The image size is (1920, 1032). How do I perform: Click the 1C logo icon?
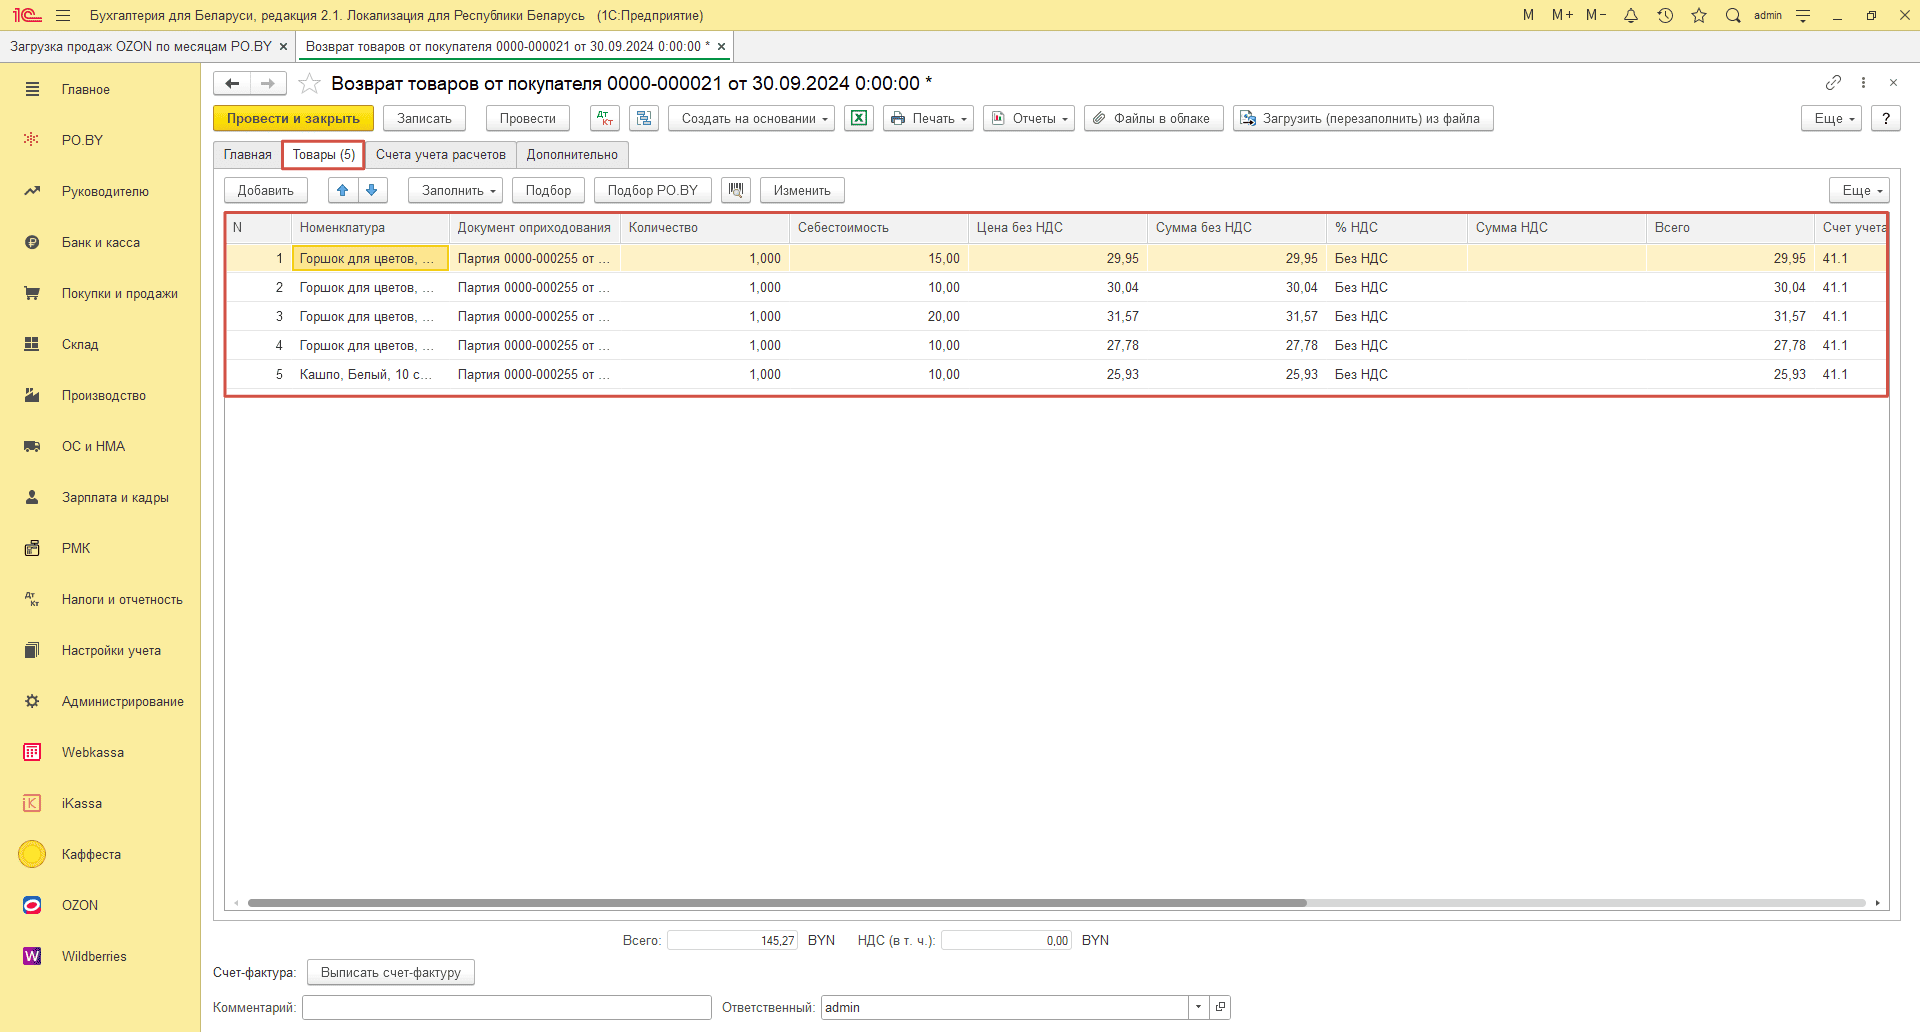click(x=27, y=15)
